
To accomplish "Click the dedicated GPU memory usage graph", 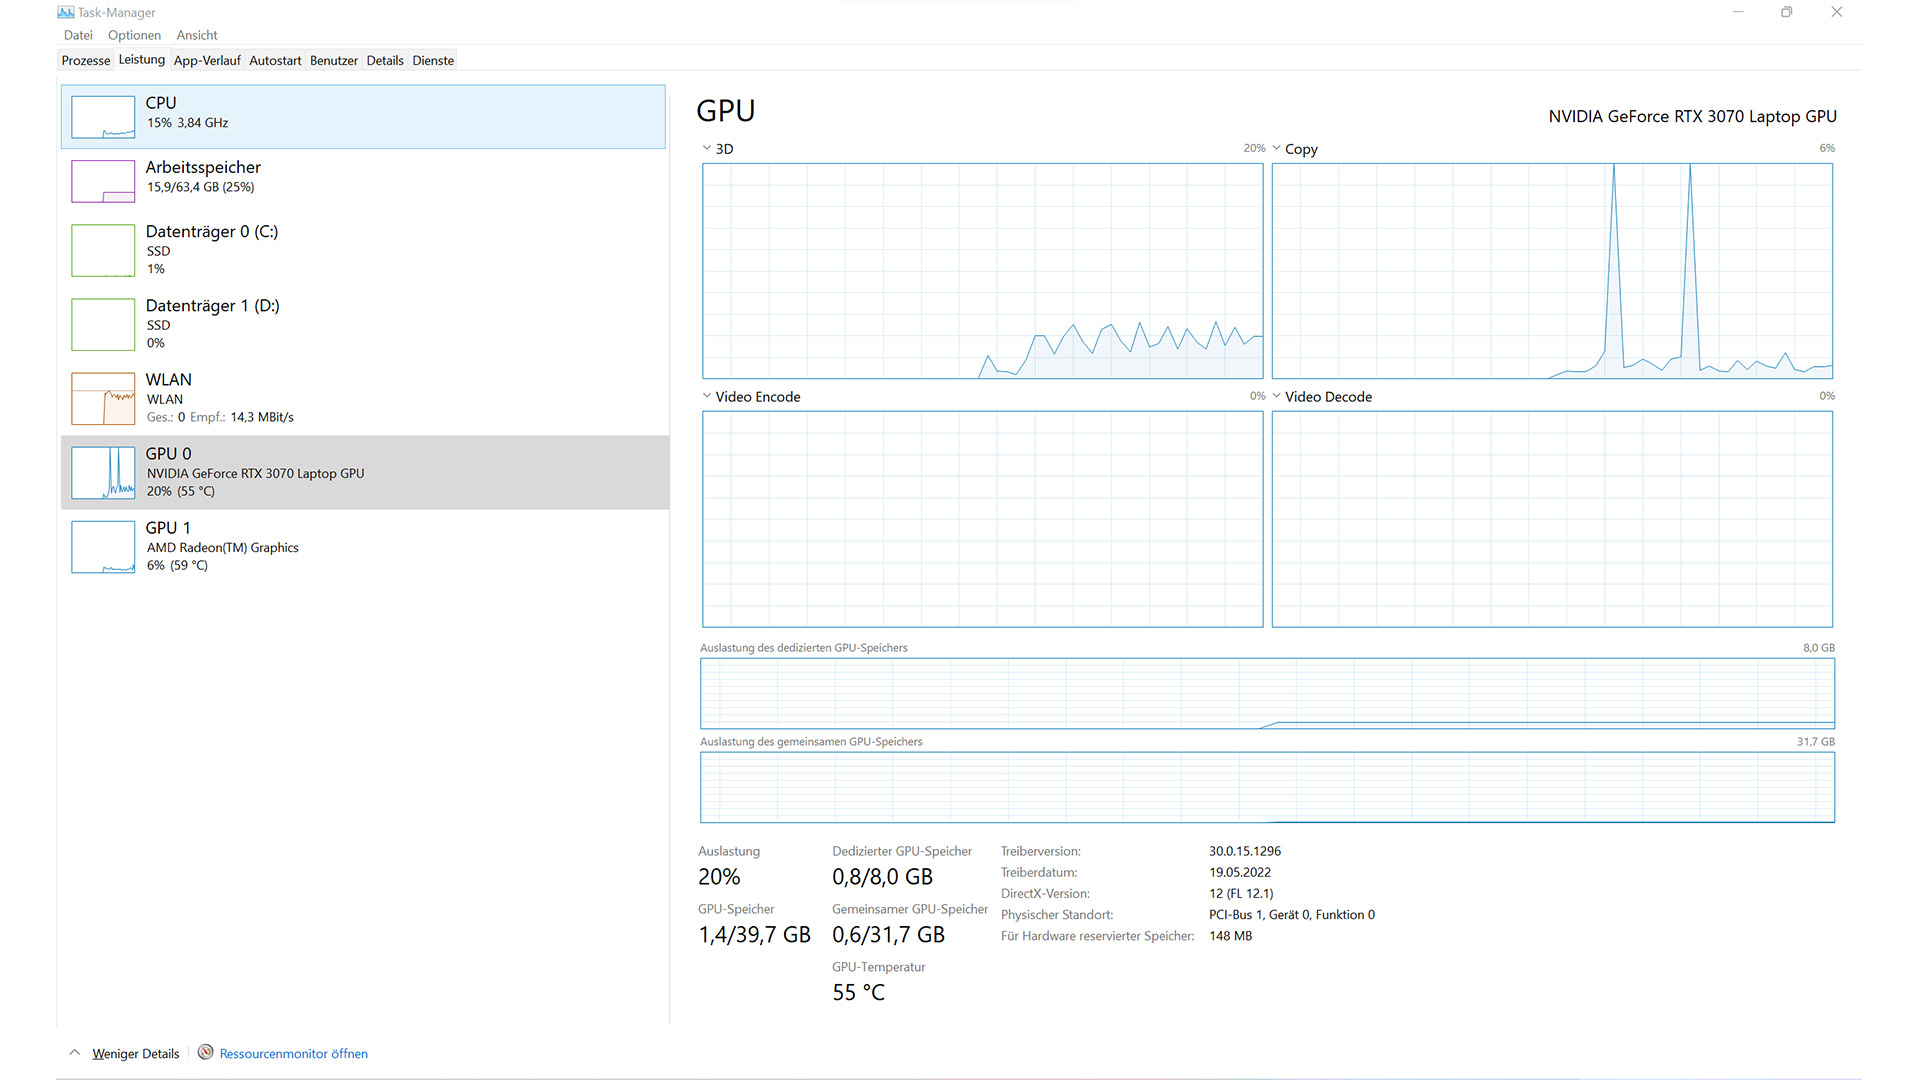I will (1267, 693).
